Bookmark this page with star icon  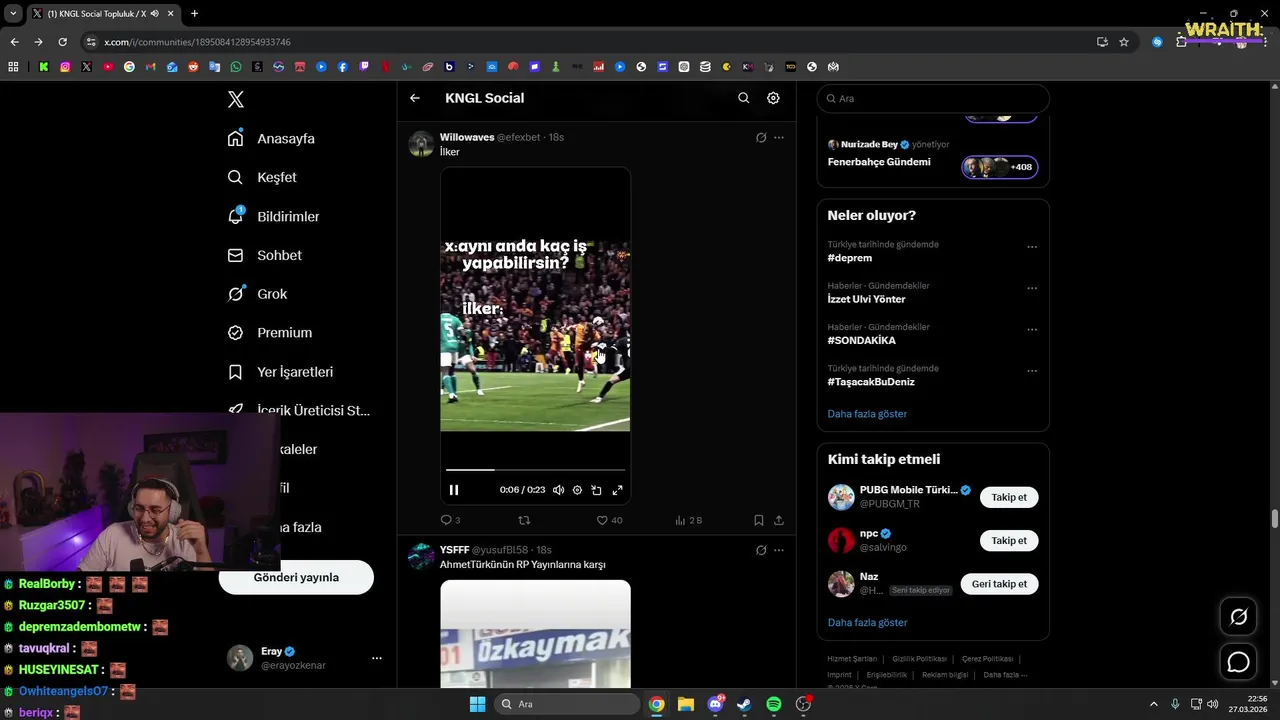click(x=1124, y=42)
